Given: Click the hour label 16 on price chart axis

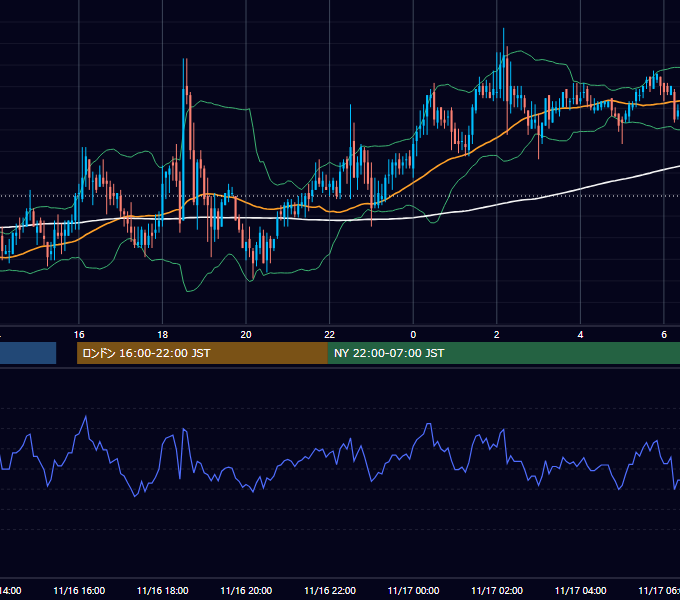Looking at the screenshot, I should 79,335.
